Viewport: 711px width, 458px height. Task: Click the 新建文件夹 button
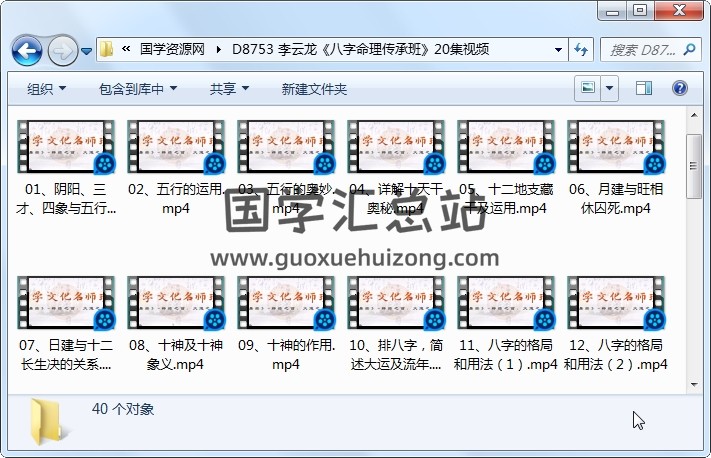tap(314, 89)
